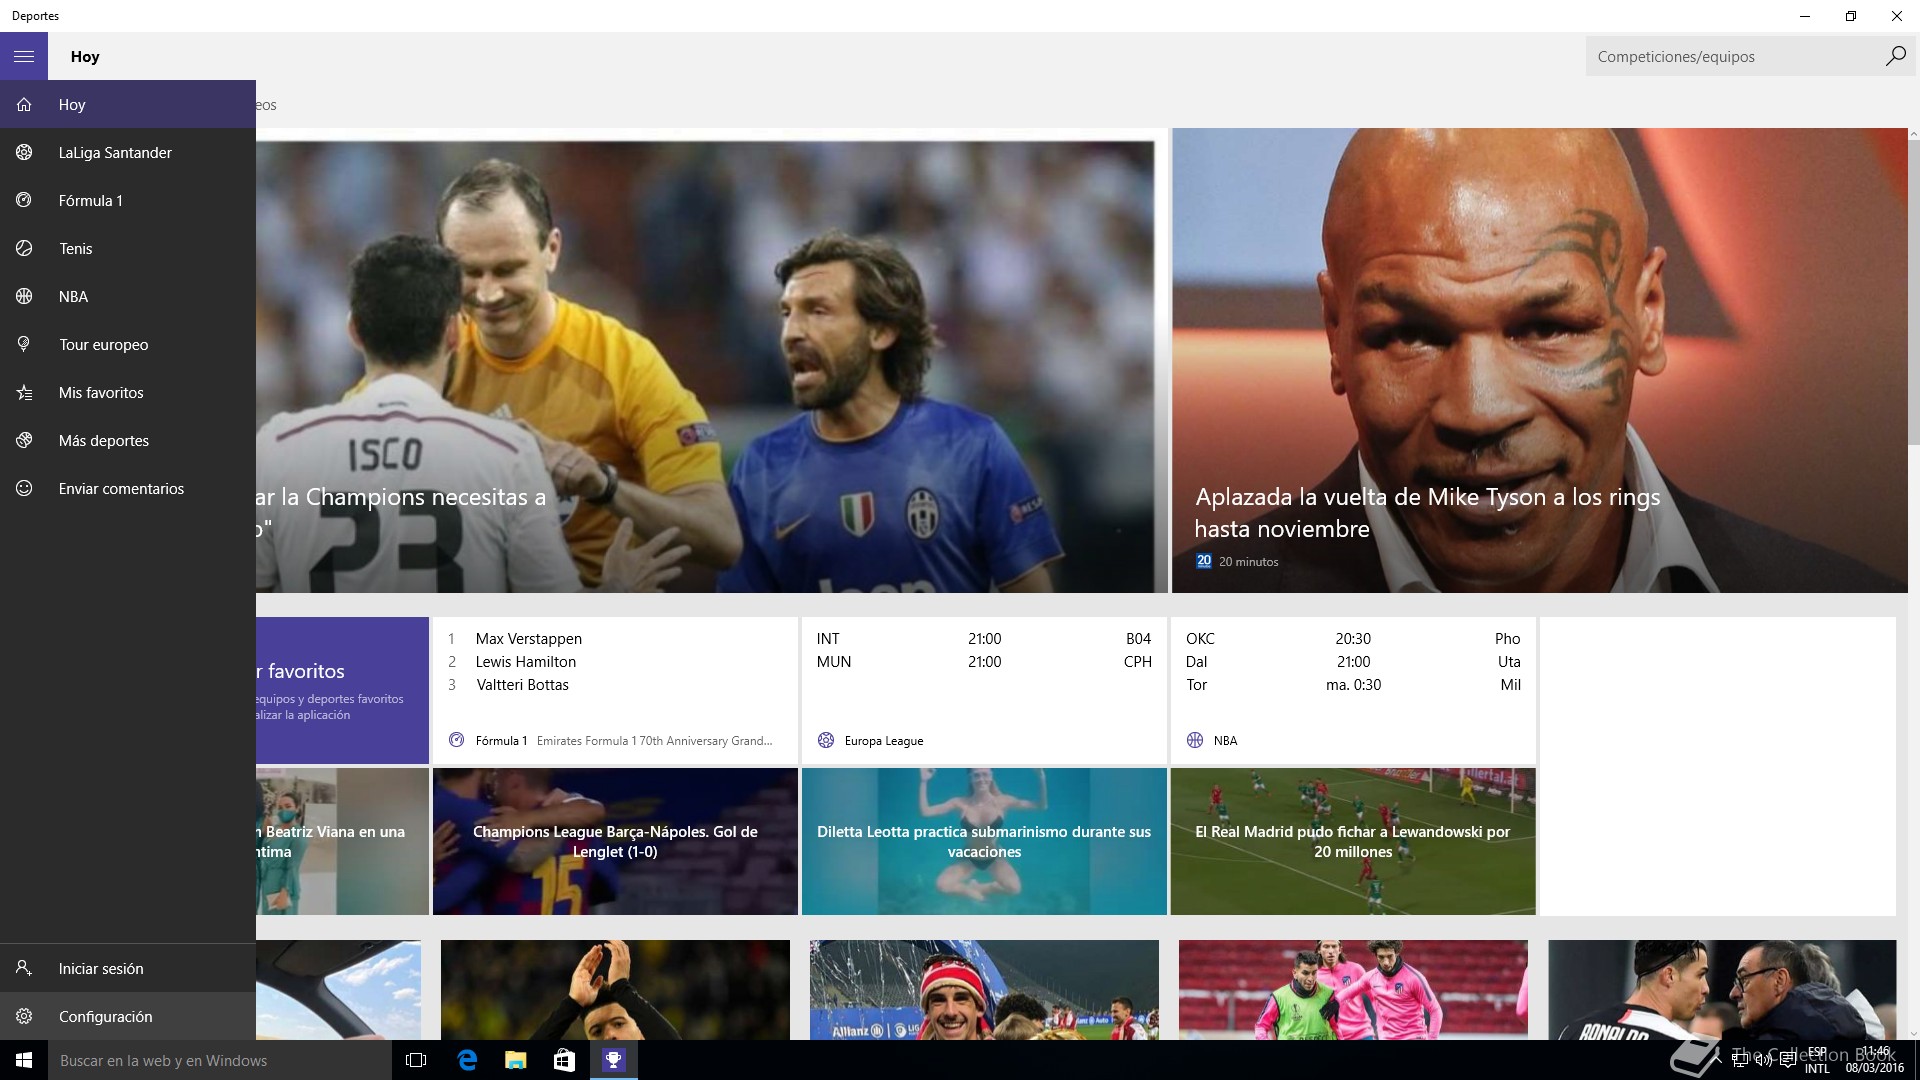Click Windows search box Buscar en la web
The image size is (1920, 1080).
220,1060
